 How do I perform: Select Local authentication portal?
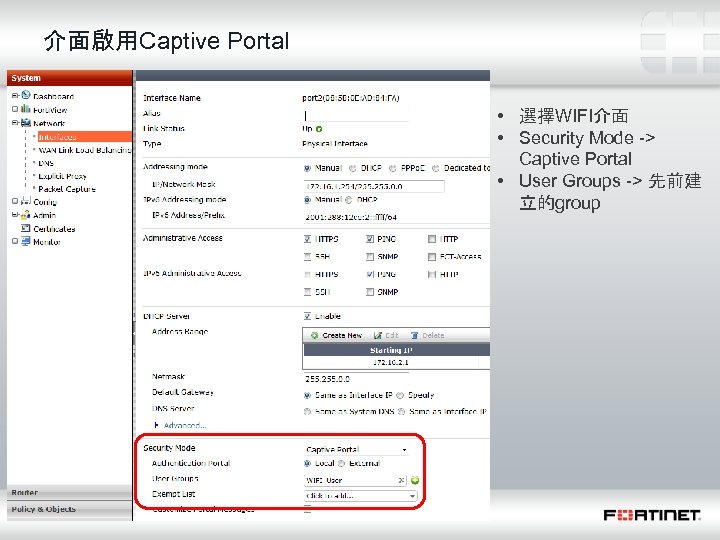[x=307, y=463]
